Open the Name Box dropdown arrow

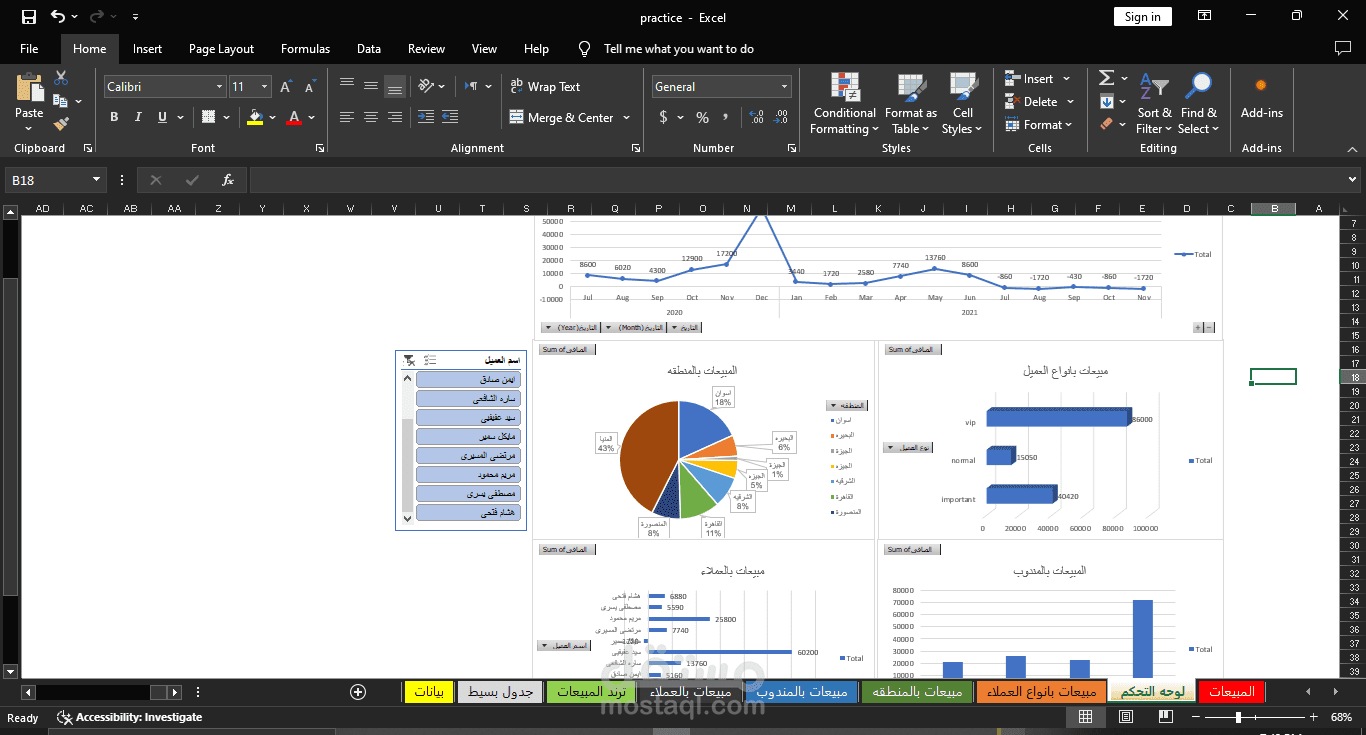tap(97, 180)
